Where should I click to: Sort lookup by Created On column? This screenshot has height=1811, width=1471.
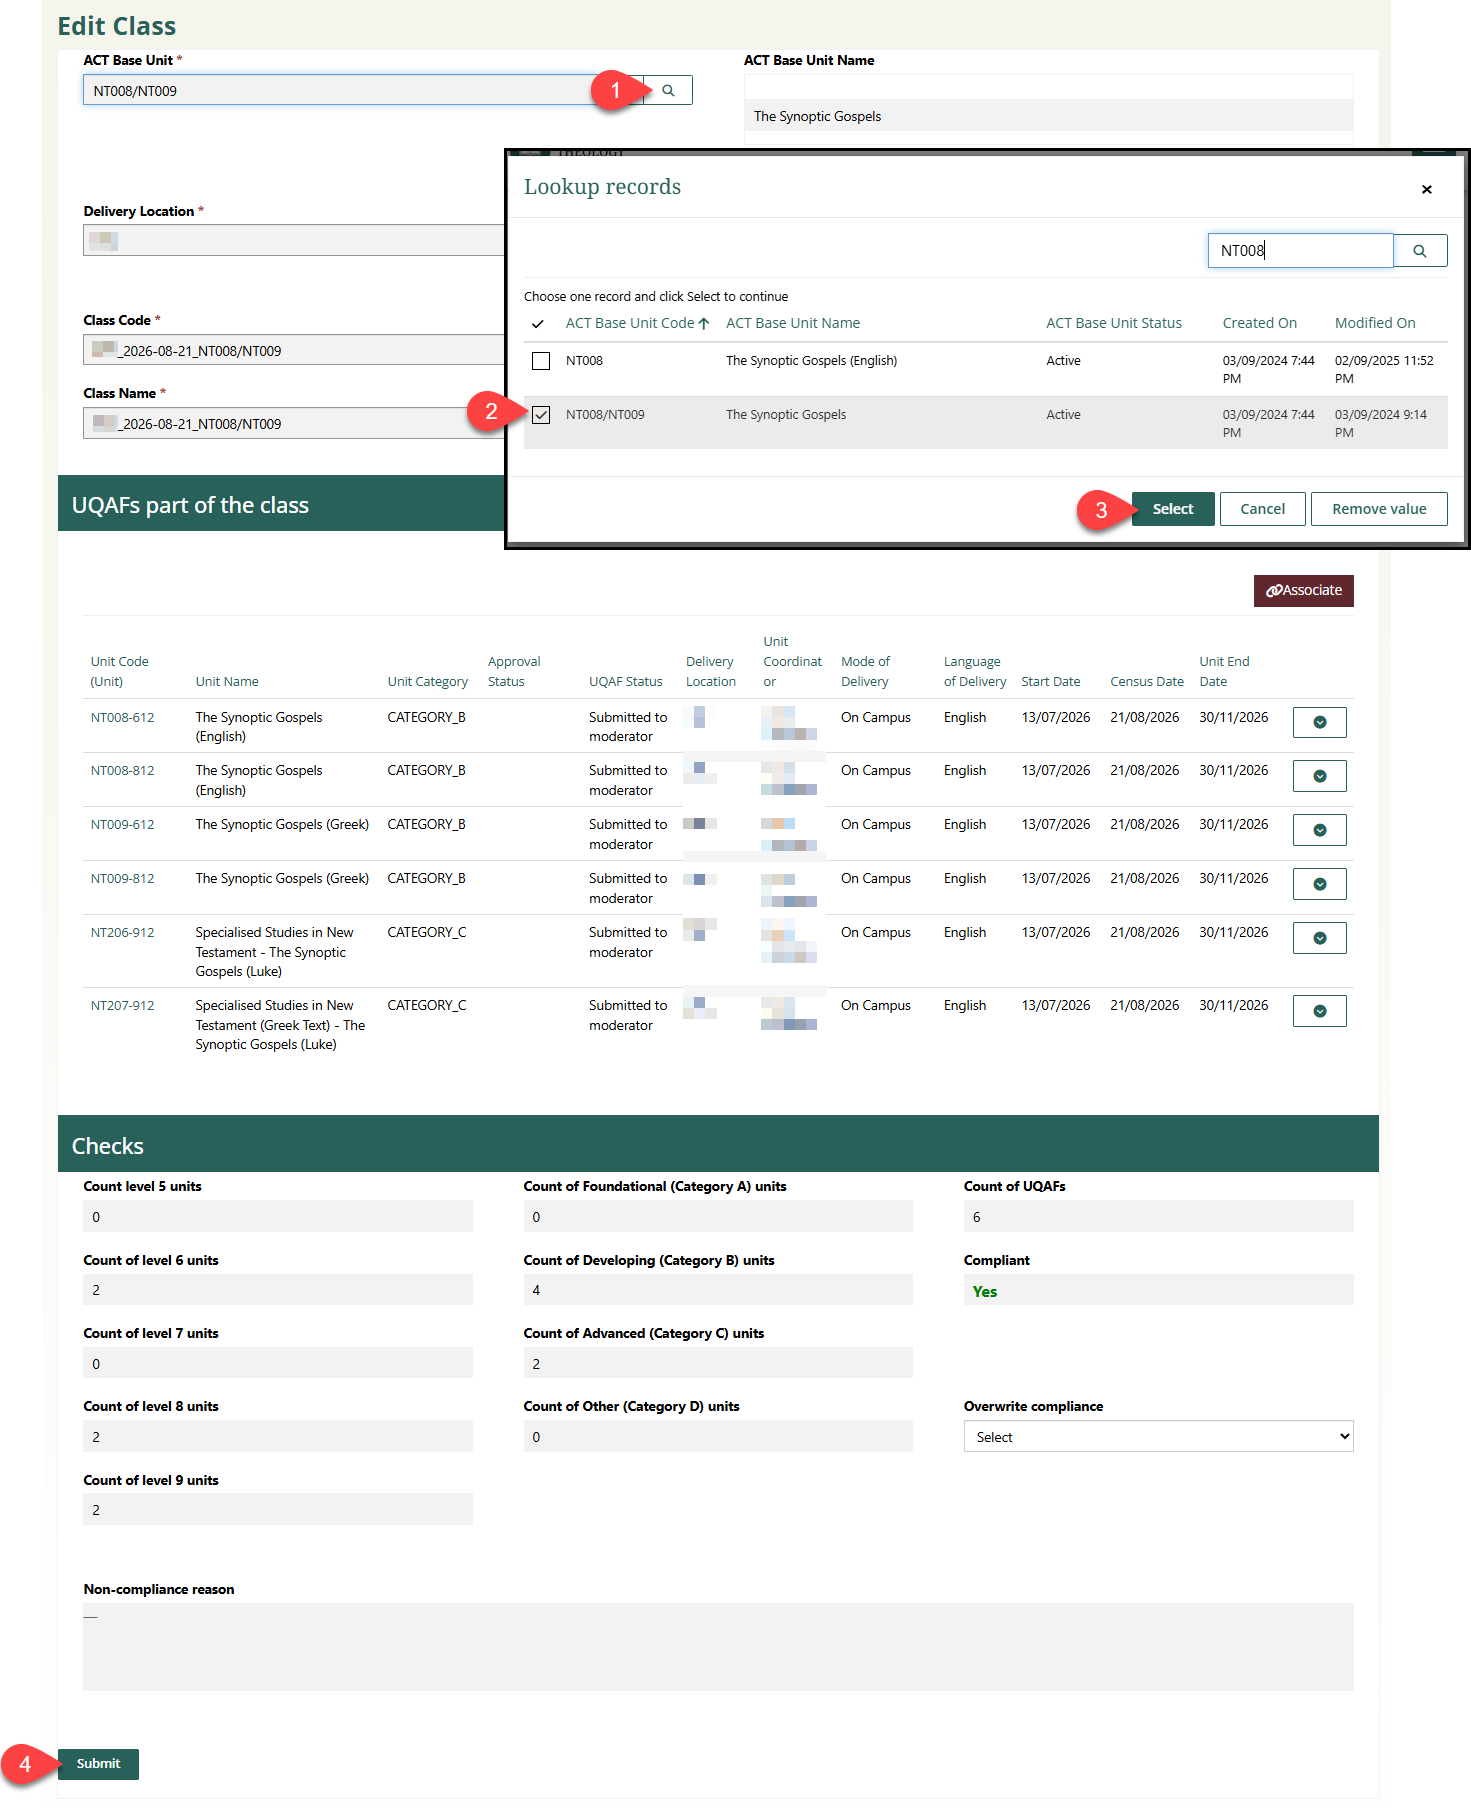click(x=1260, y=323)
